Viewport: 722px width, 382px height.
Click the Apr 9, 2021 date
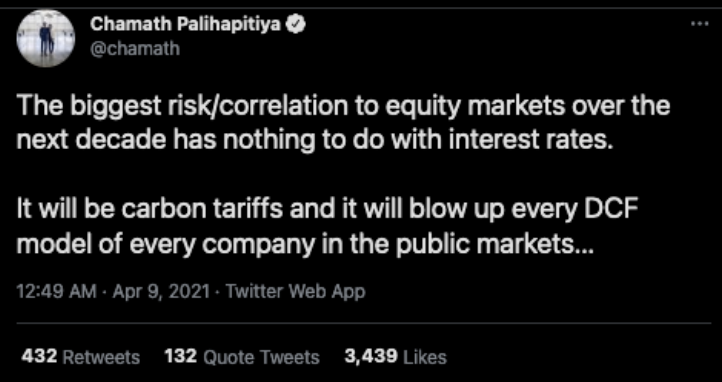(163, 291)
